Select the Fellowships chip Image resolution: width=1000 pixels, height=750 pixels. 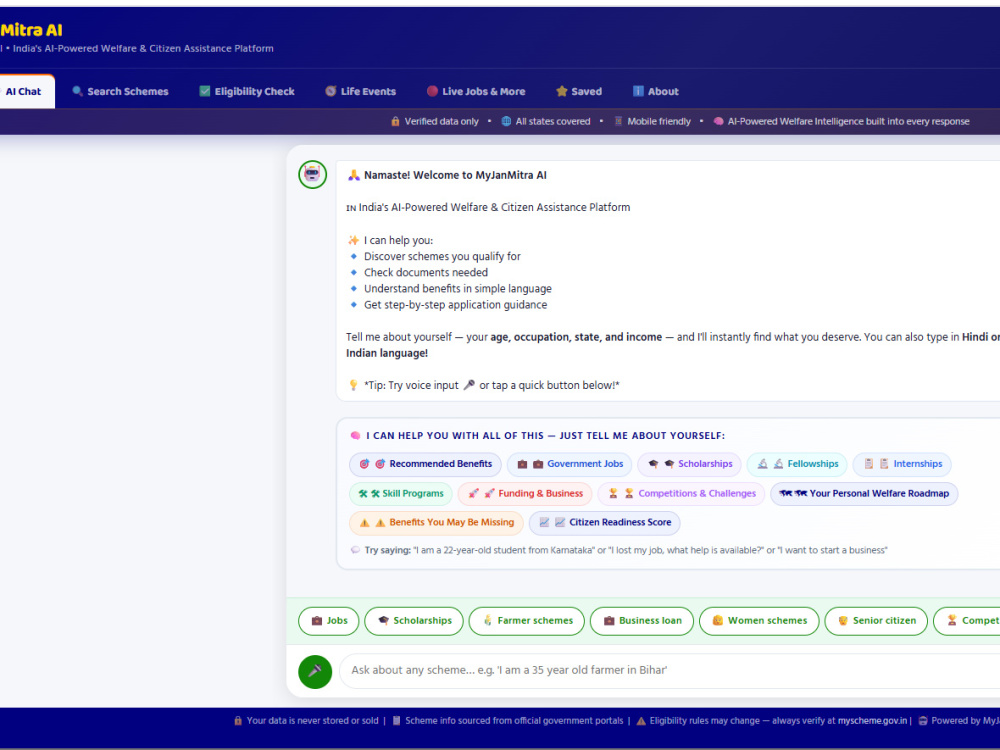coord(797,464)
